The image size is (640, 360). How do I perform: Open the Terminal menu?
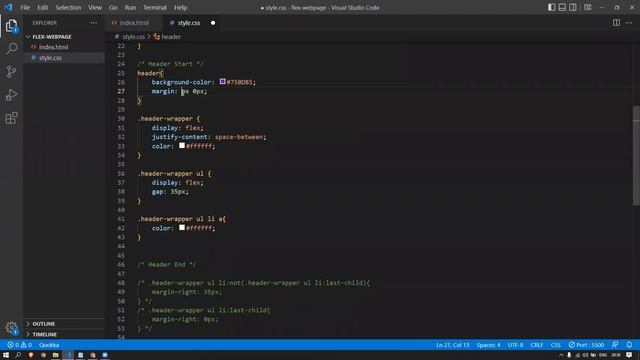(x=155, y=7)
